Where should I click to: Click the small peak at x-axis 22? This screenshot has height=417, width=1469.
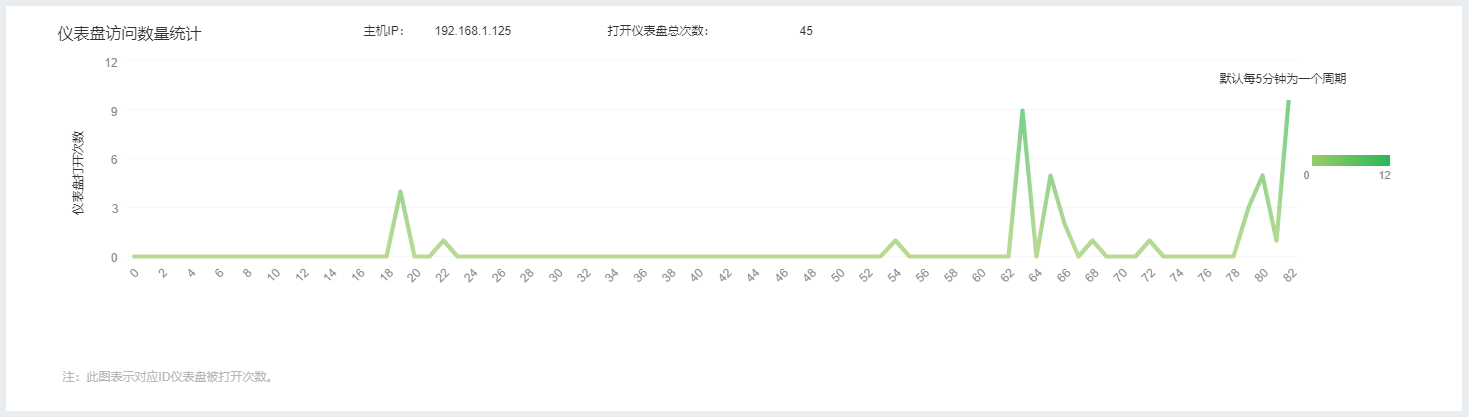tap(443, 241)
